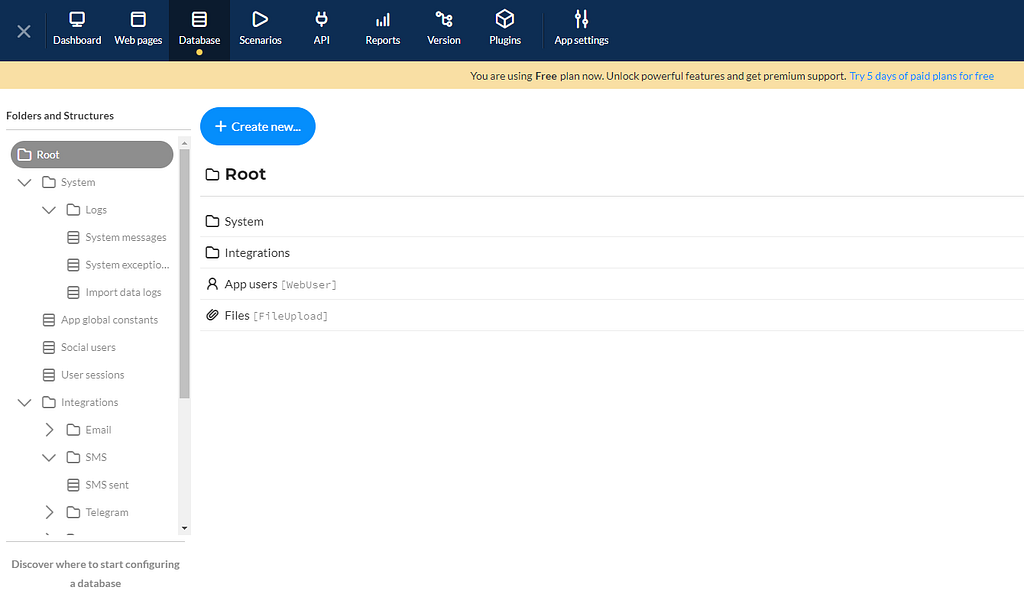Collapse the SMS folder chevron
1024x598 pixels.
tap(49, 457)
